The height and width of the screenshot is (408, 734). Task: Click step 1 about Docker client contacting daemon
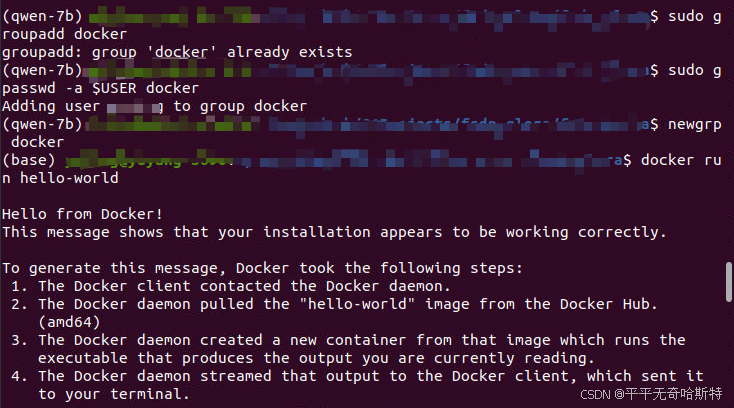[231, 286]
